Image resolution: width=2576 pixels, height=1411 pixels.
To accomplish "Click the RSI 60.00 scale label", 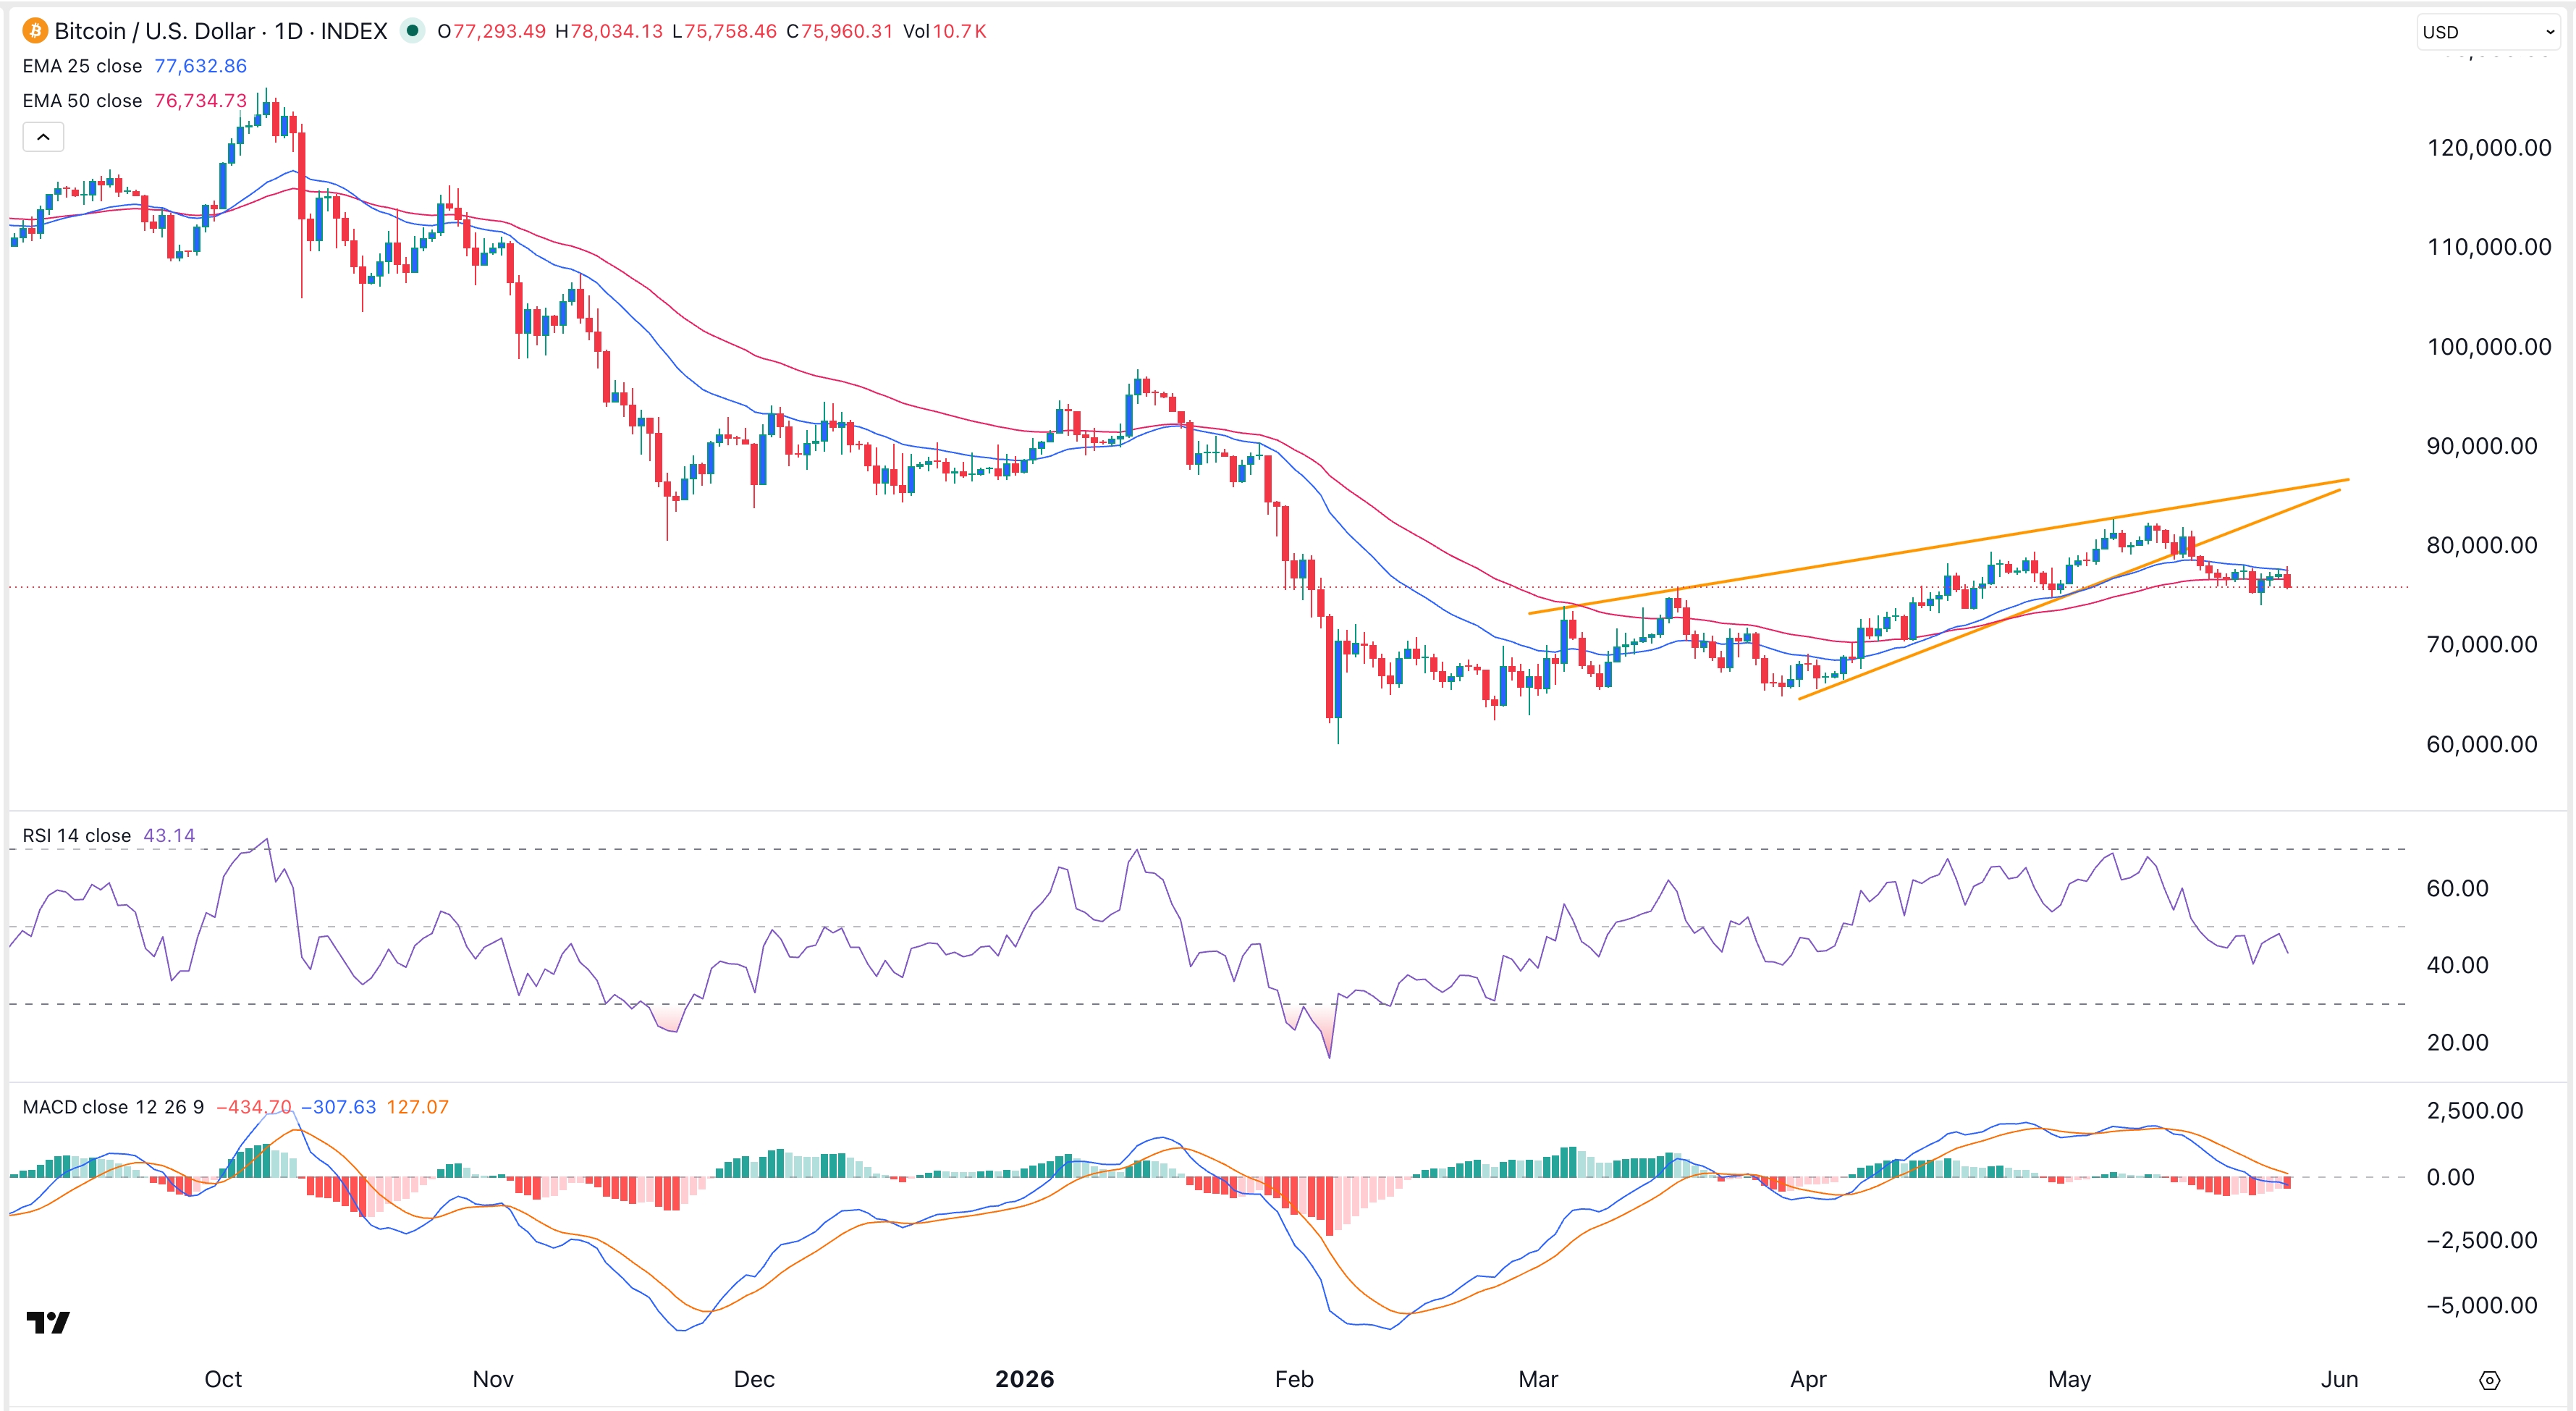I will coord(2457,889).
